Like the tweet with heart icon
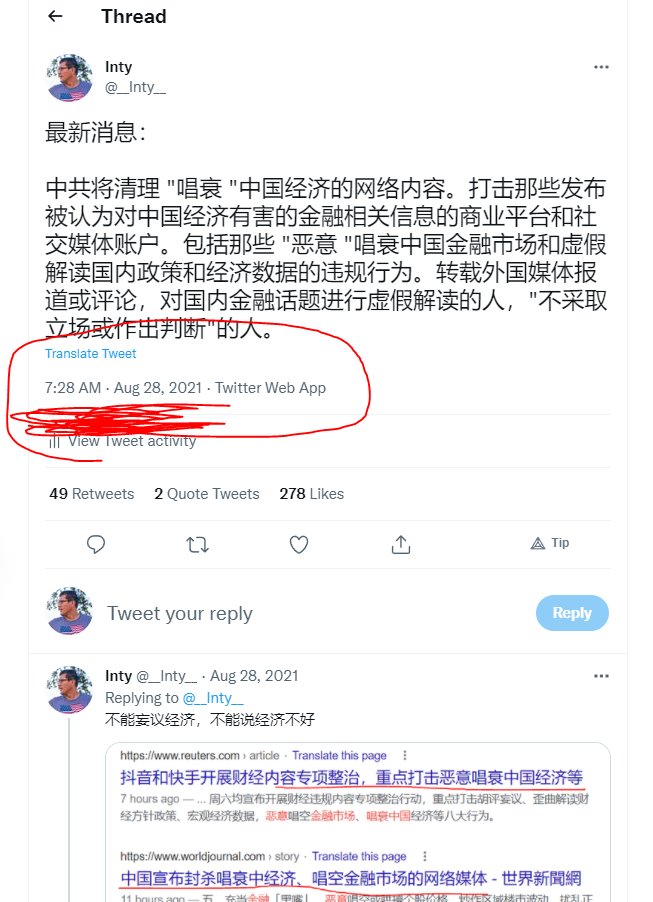This screenshot has width=653, height=902. click(299, 544)
